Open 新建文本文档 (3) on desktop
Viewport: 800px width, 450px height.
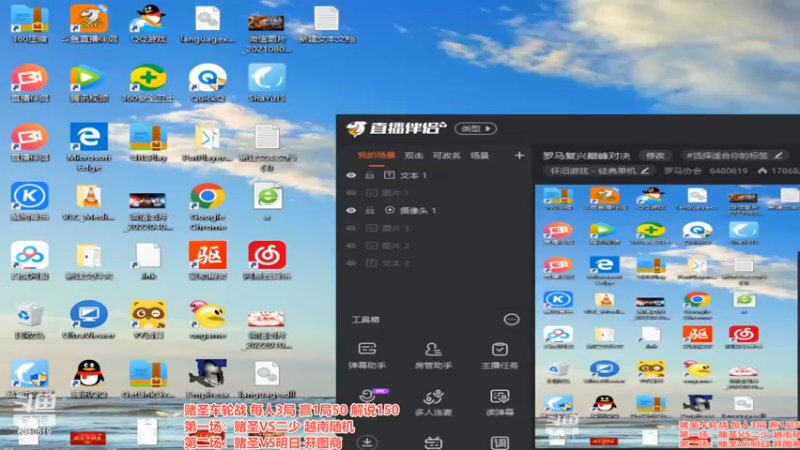point(267,147)
